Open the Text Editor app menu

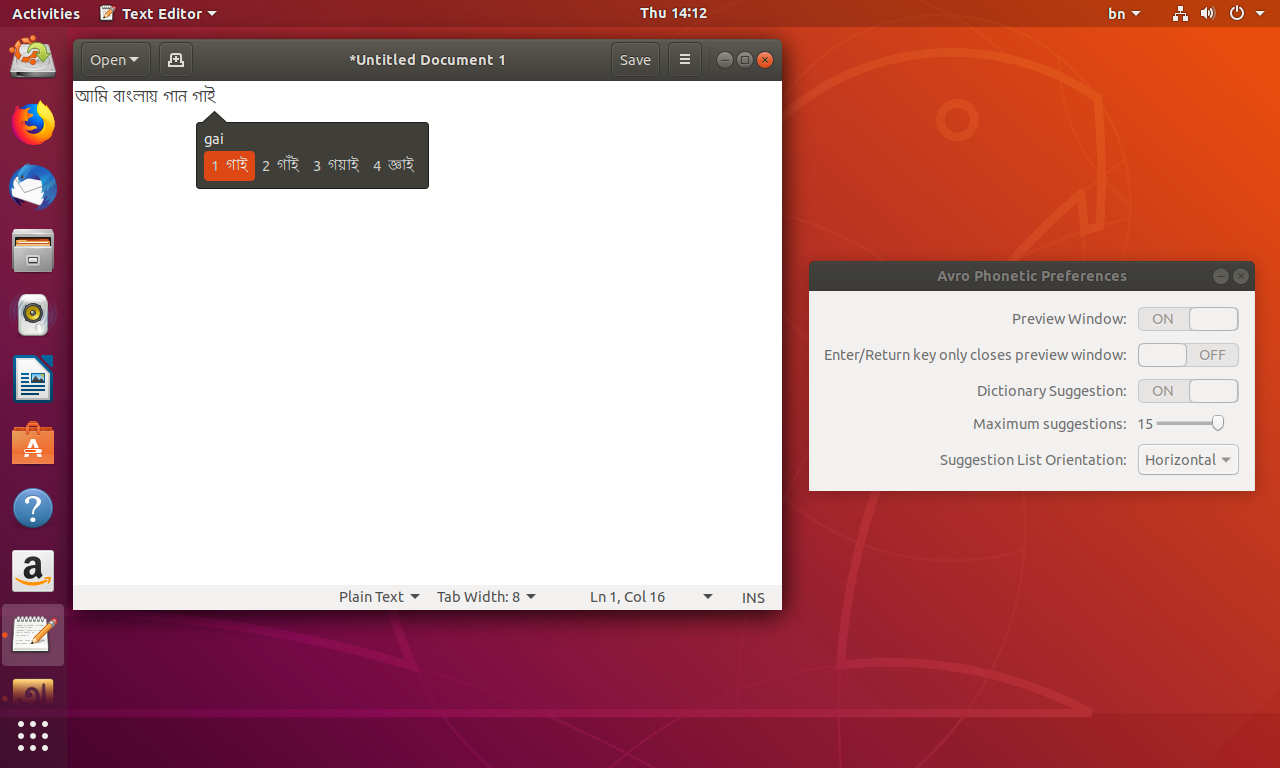(159, 13)
